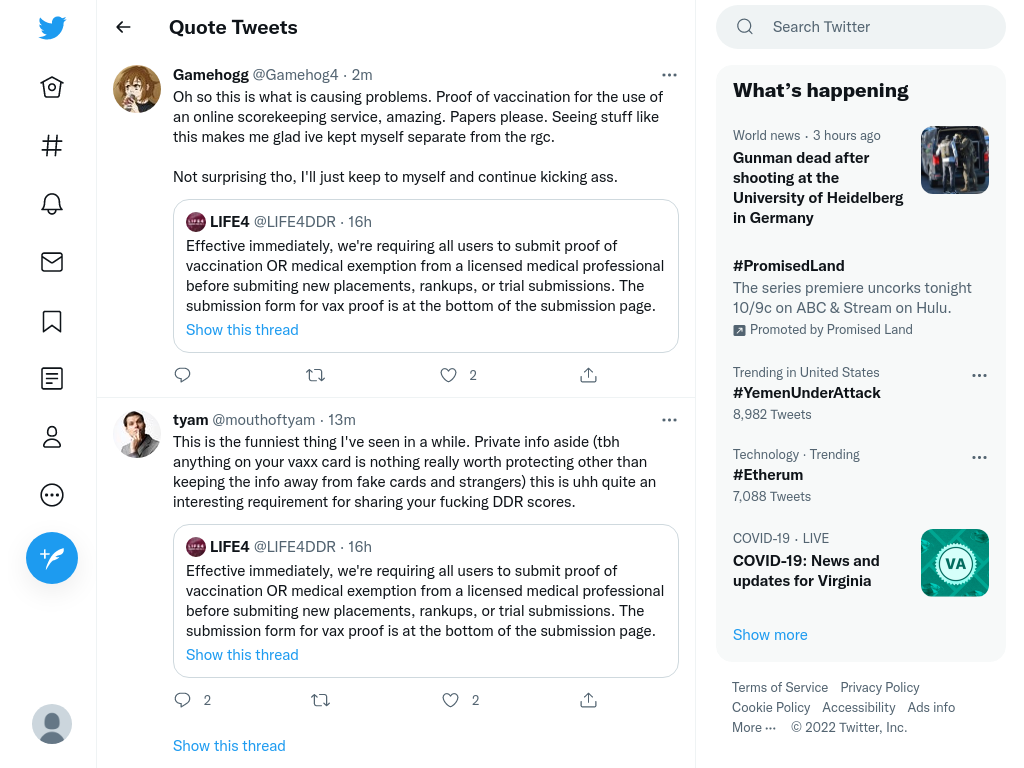Open the Heidelberg news thumbnail image
Viewport: 1024px width, 768px height.
955,160
